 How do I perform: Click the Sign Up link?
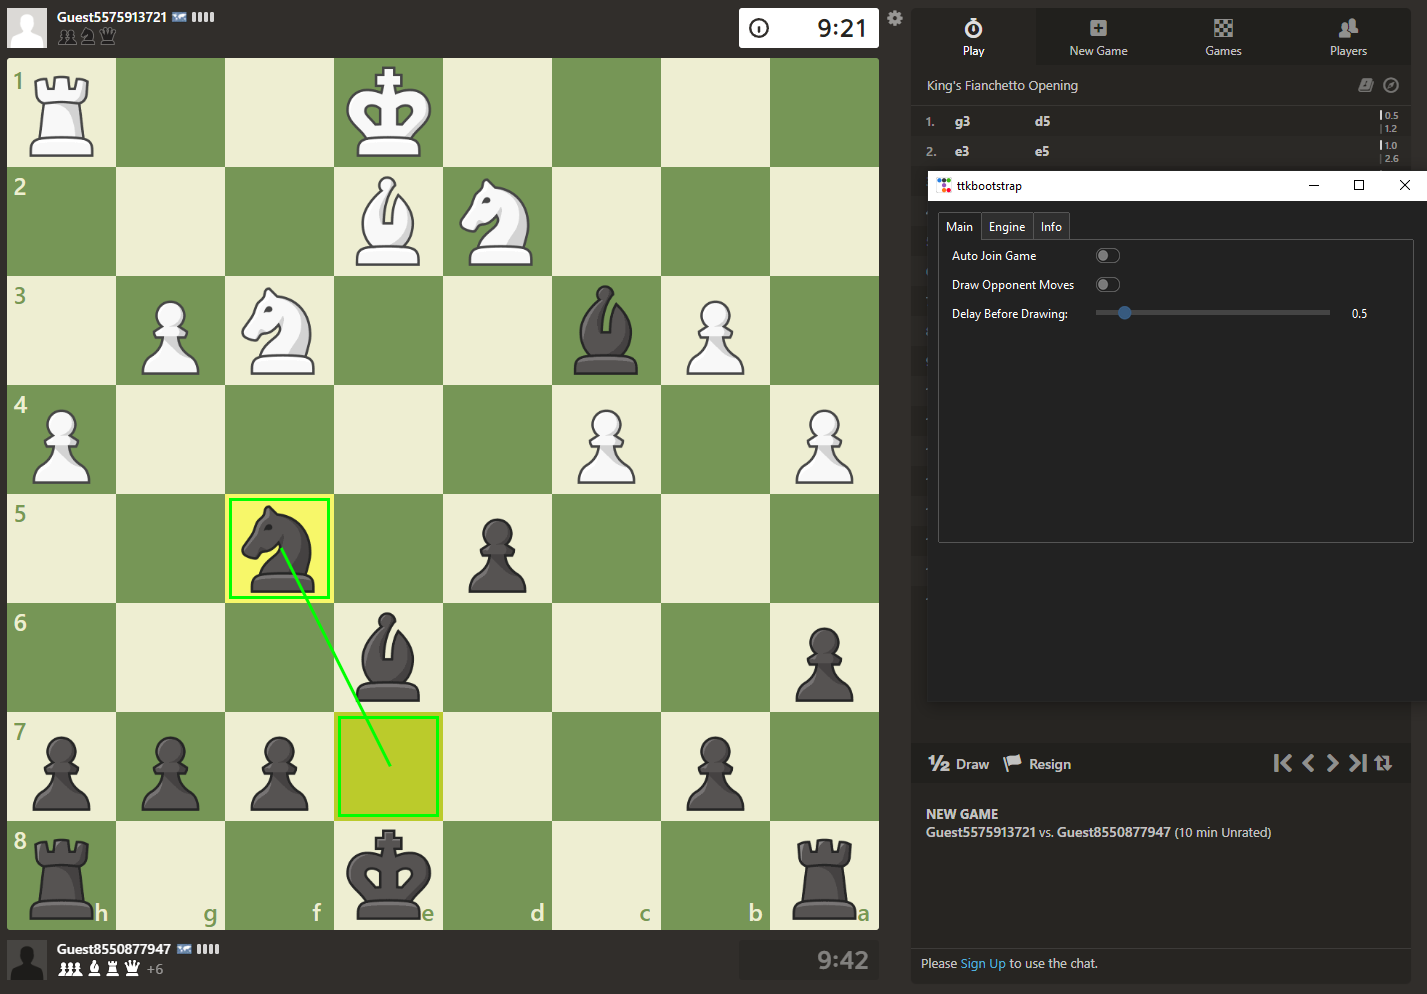(982, 964)
